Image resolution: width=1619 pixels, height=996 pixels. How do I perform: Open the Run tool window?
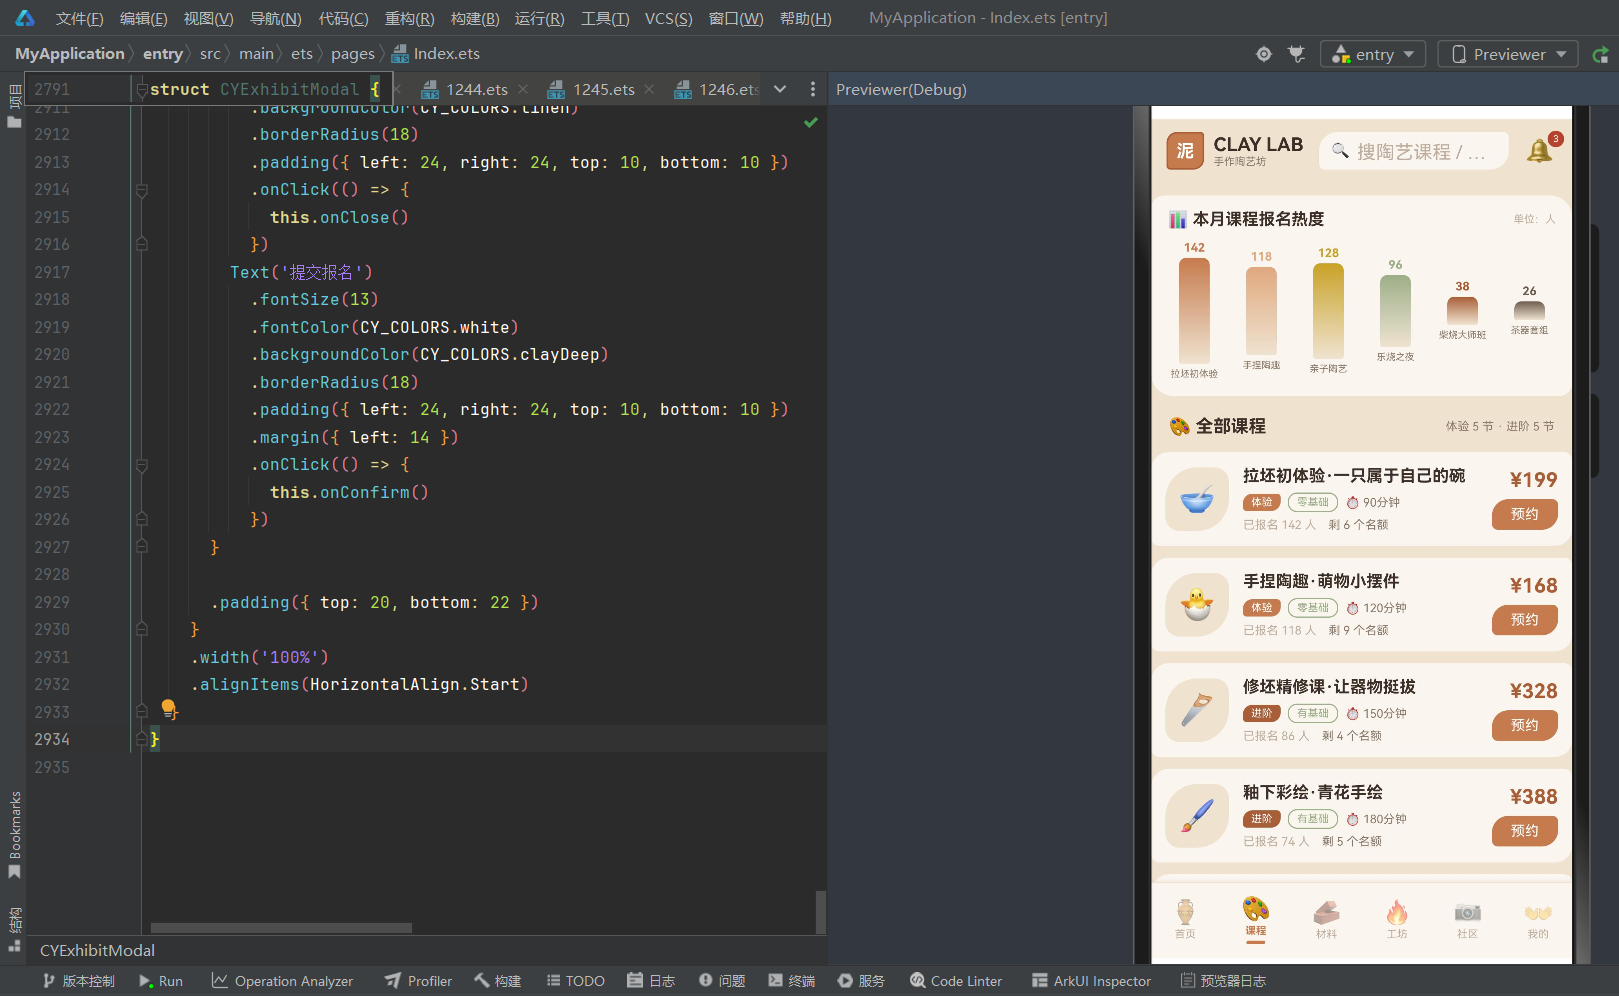point(161,981)
